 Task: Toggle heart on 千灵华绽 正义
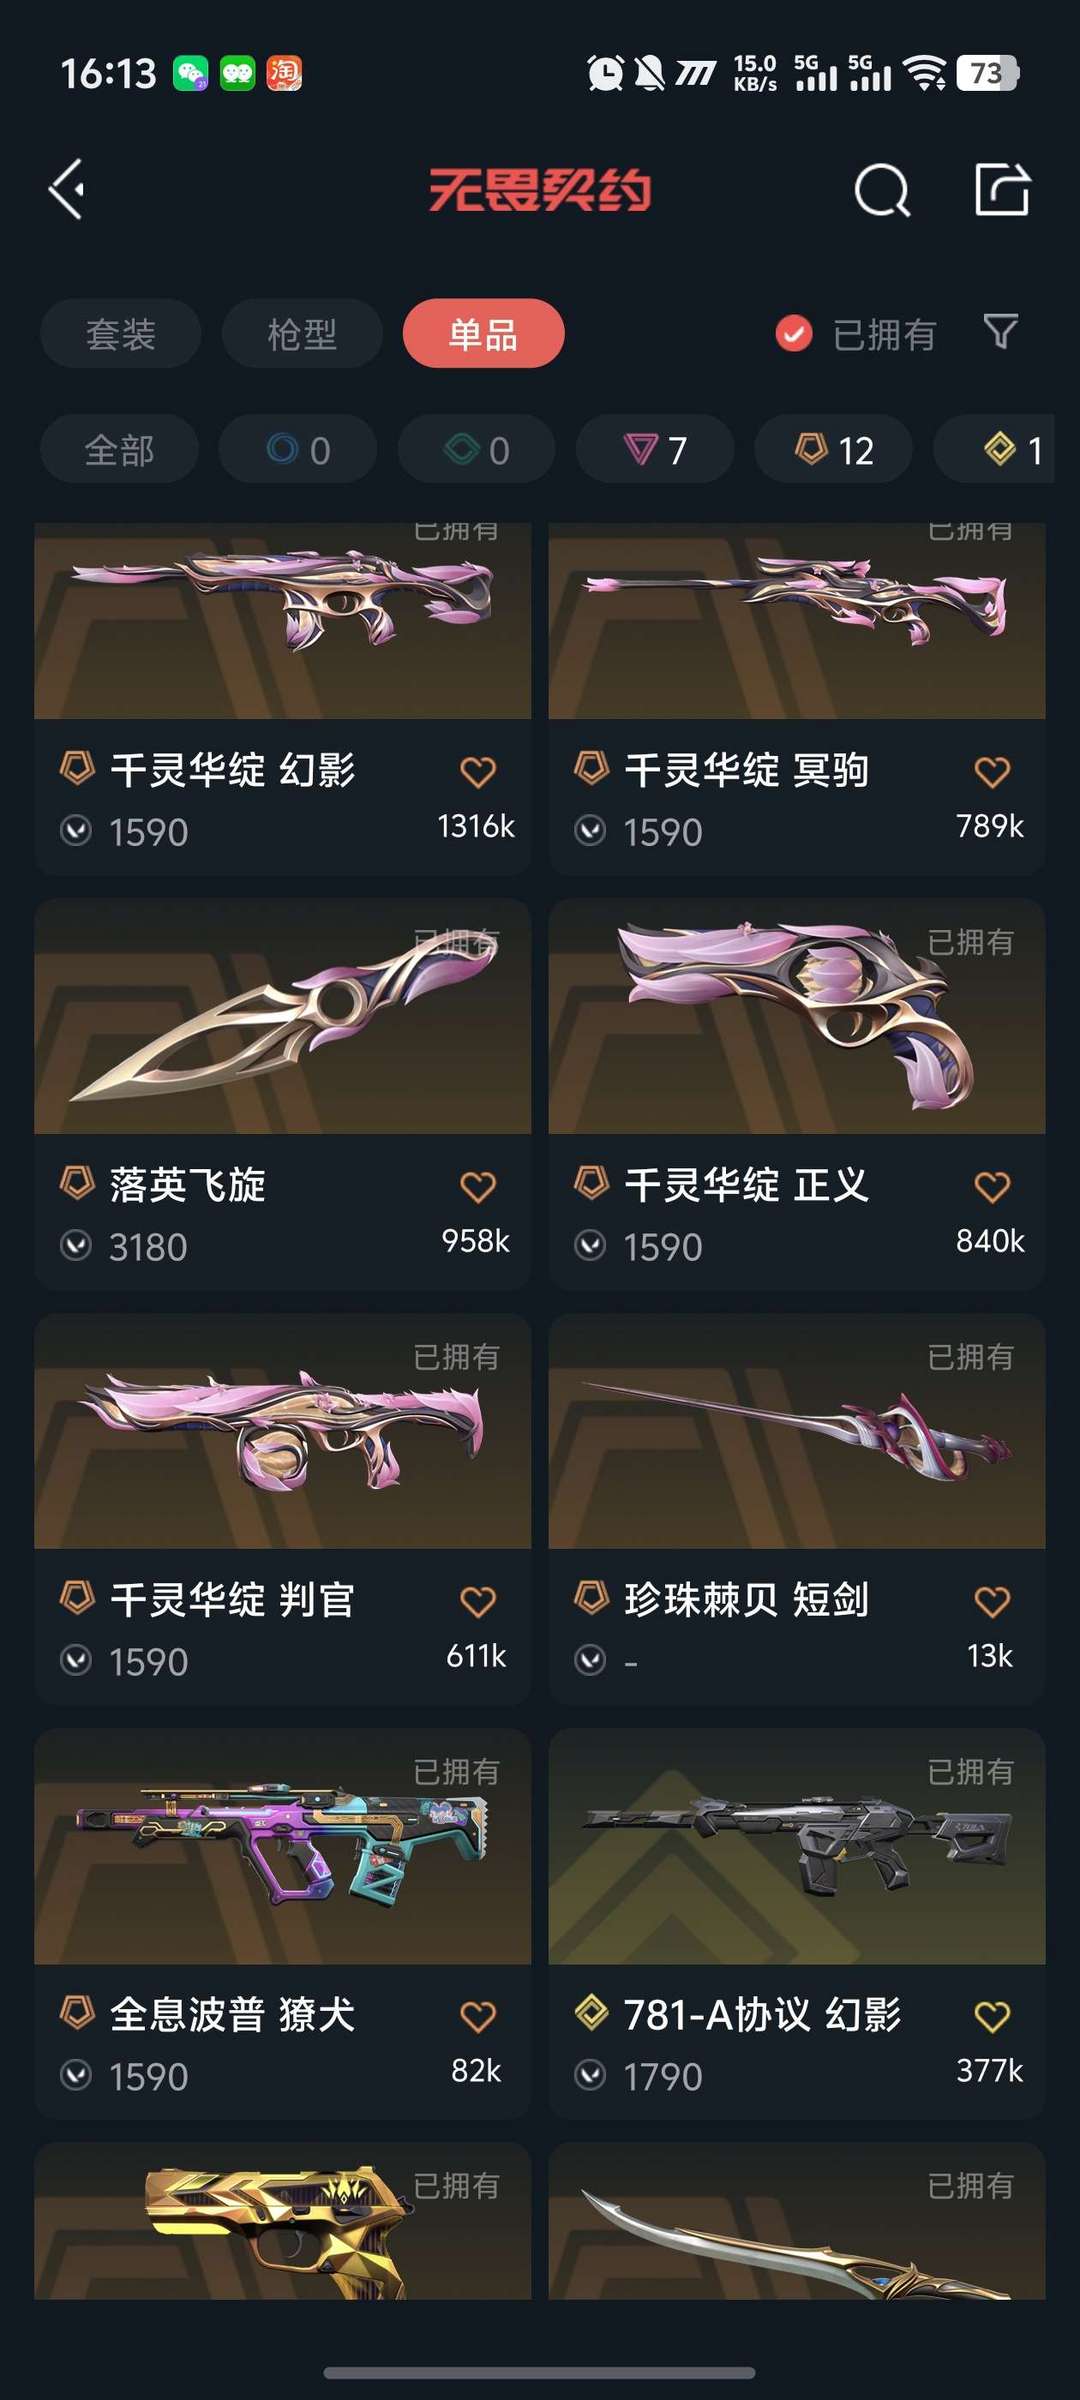click(x=992, y=1187)
